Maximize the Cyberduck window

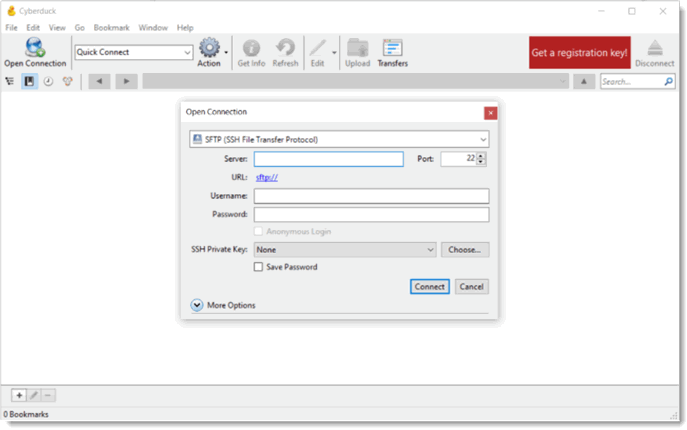pyautogui.click(x=632, y=11)
